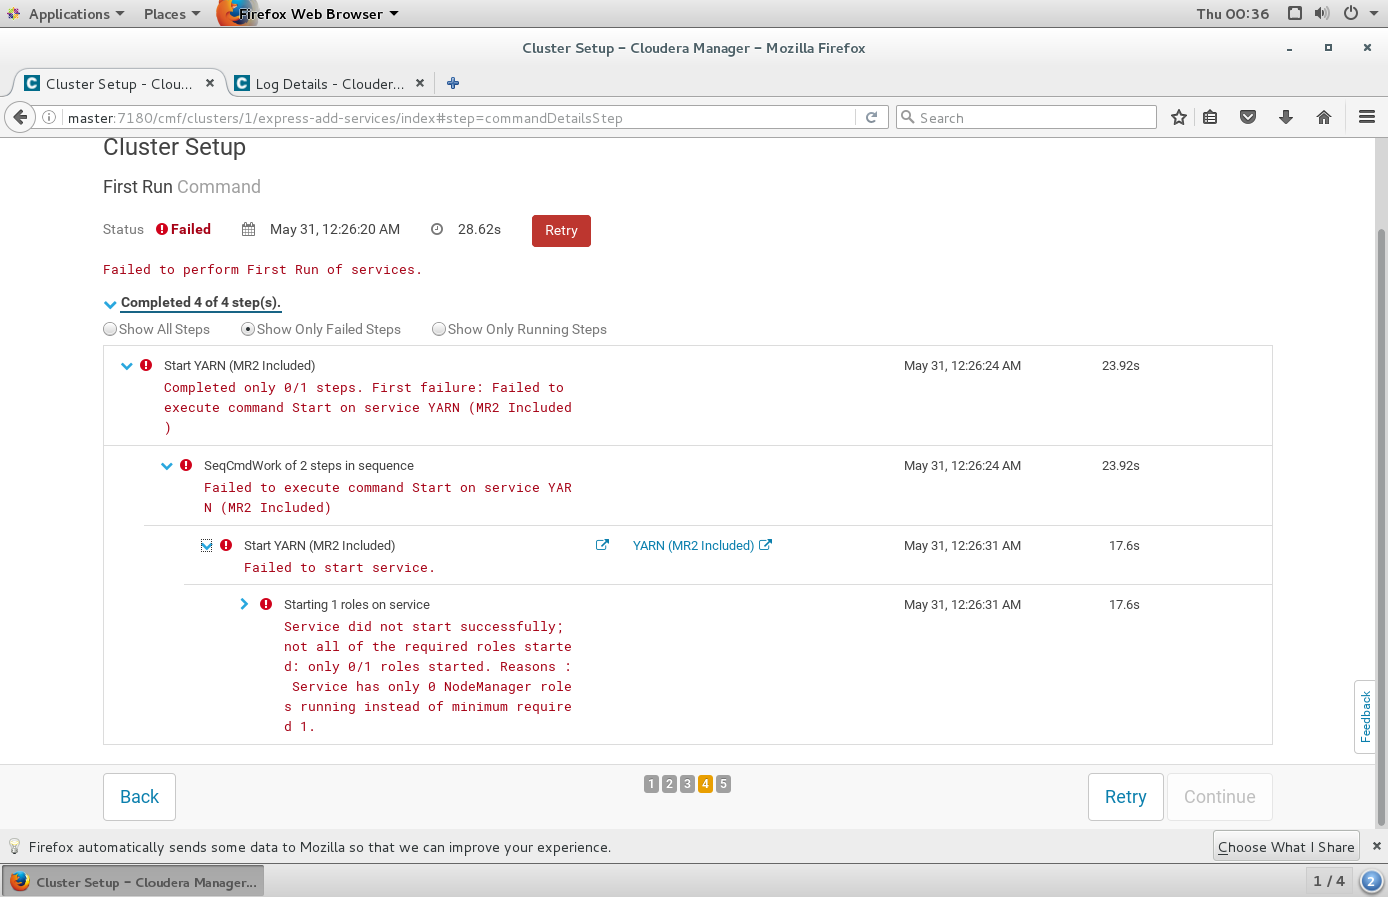Open the downloads arrow icon
The height and width of the screenshot is (897, 1388).
[x=1286, y=117]
